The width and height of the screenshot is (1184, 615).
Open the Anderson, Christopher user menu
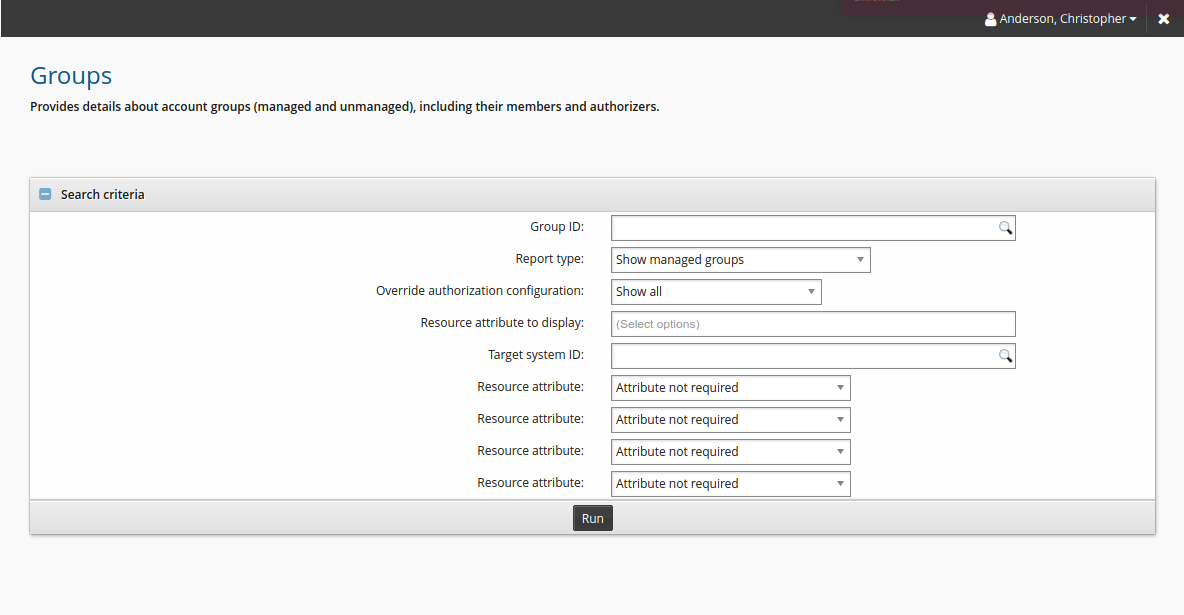pos(1060,19)
